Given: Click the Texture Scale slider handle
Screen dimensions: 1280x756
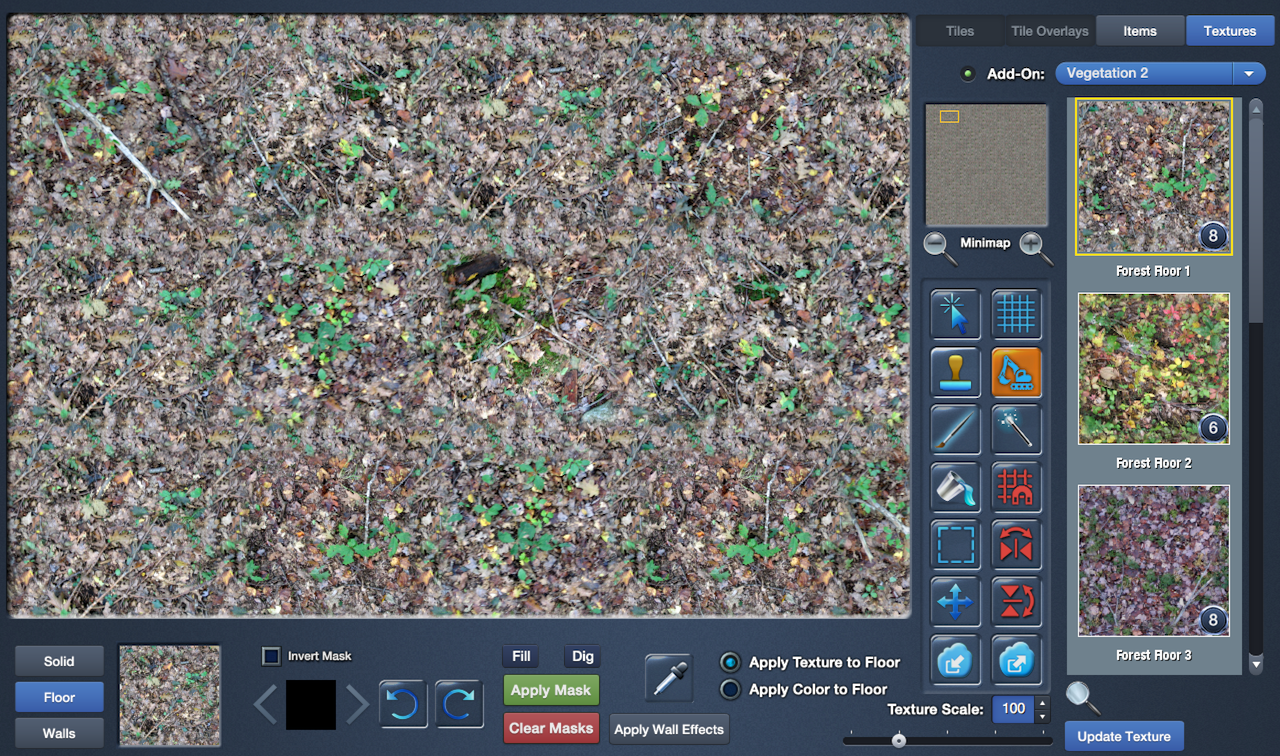Looking at the screenshot, I should (899, 740).
